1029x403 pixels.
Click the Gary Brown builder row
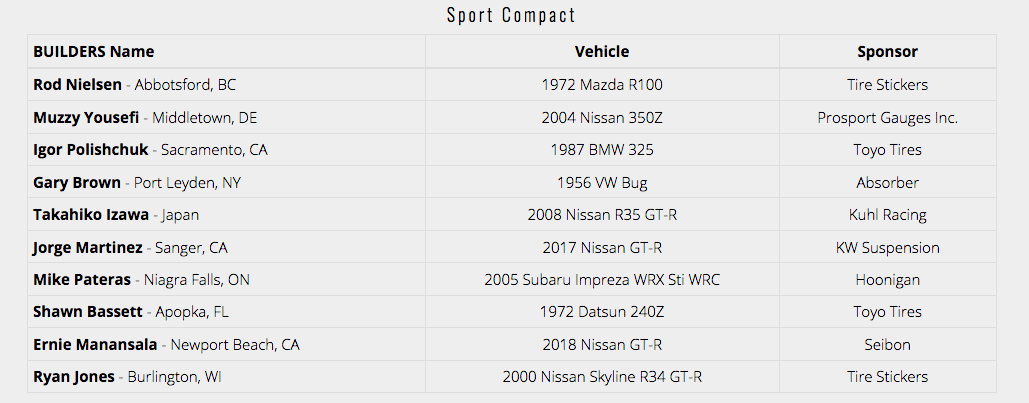pyautogui.click(x=77, y=183)
